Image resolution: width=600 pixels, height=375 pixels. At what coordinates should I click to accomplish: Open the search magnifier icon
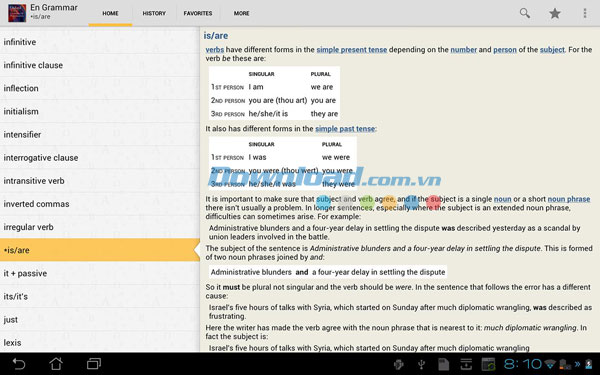coord(525,13)
